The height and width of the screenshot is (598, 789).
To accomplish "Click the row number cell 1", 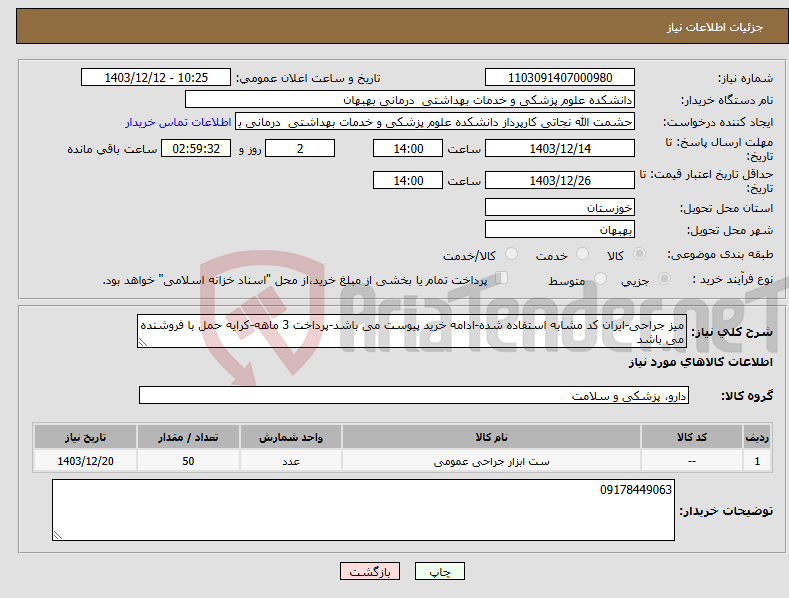I will tap(757, 461).
